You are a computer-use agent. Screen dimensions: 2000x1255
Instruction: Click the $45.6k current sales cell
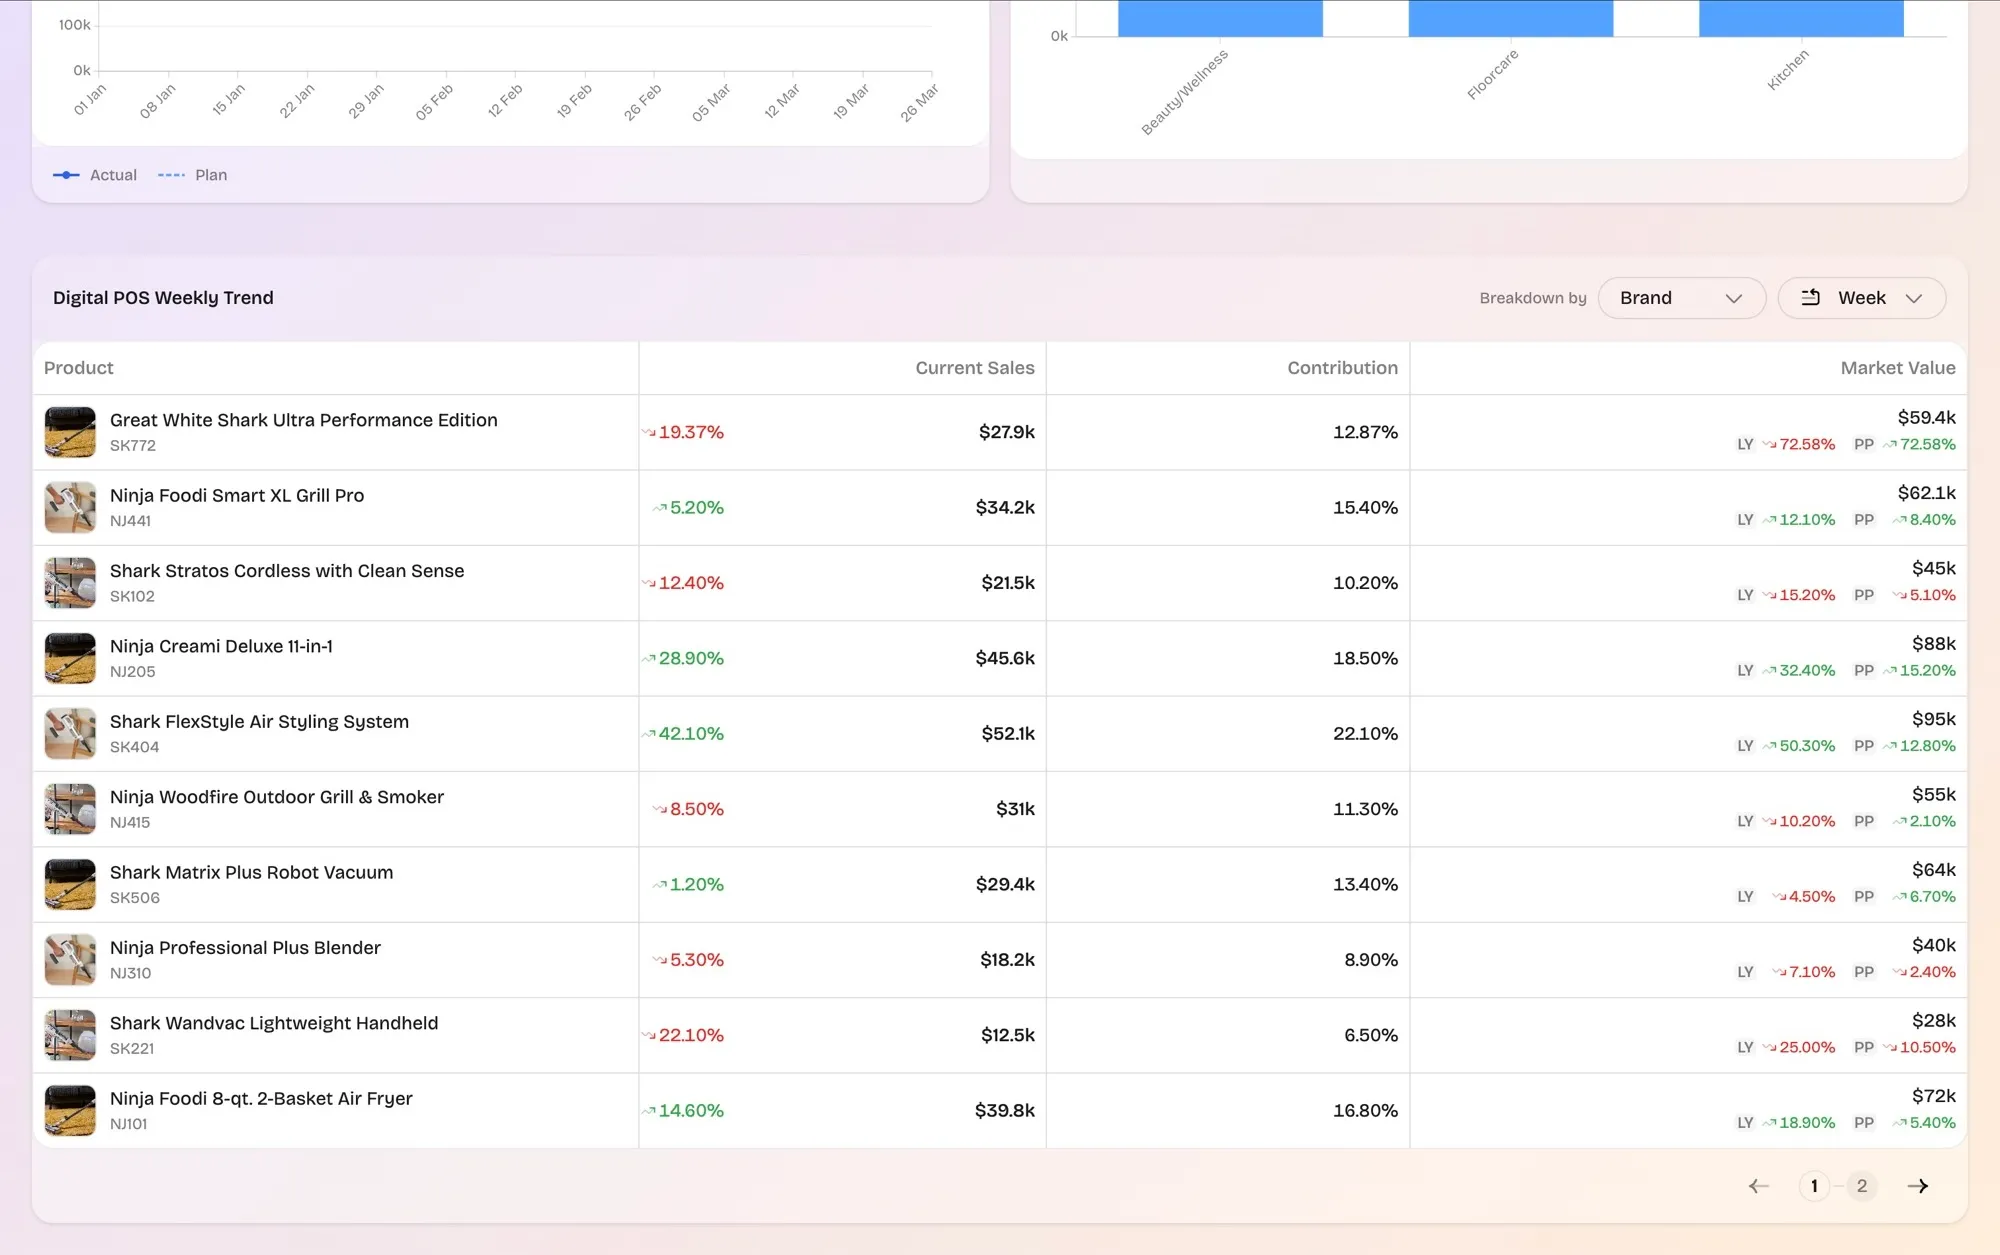1005,658
